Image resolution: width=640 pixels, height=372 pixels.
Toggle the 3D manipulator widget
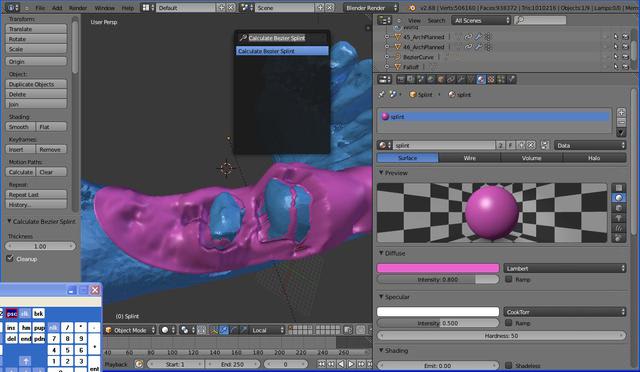213,330
